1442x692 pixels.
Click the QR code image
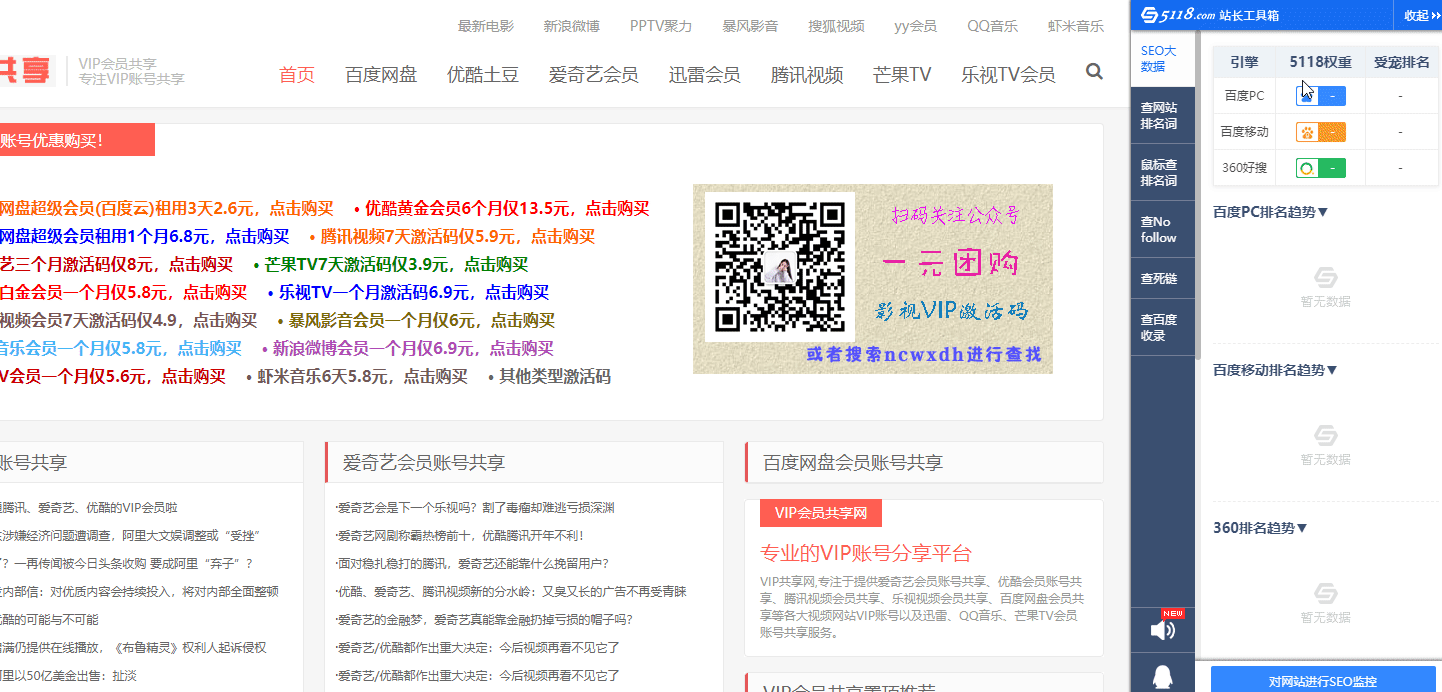(779, 267)
